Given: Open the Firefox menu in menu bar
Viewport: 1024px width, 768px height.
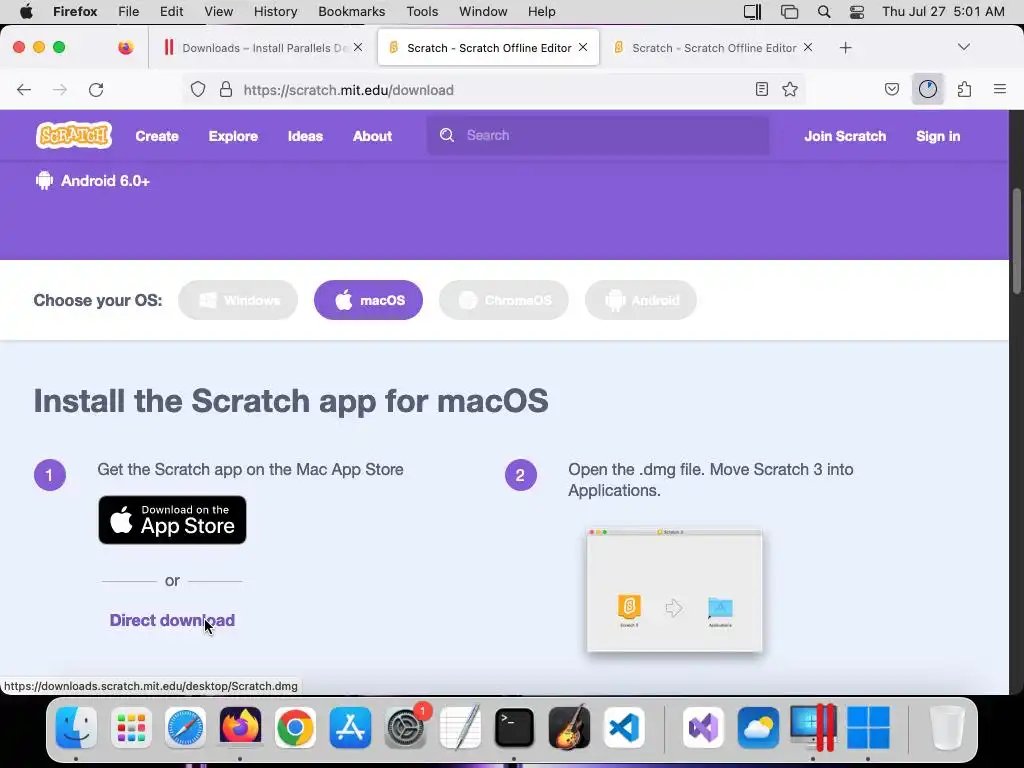Looking at the screenshot, I should click(75, 12).
